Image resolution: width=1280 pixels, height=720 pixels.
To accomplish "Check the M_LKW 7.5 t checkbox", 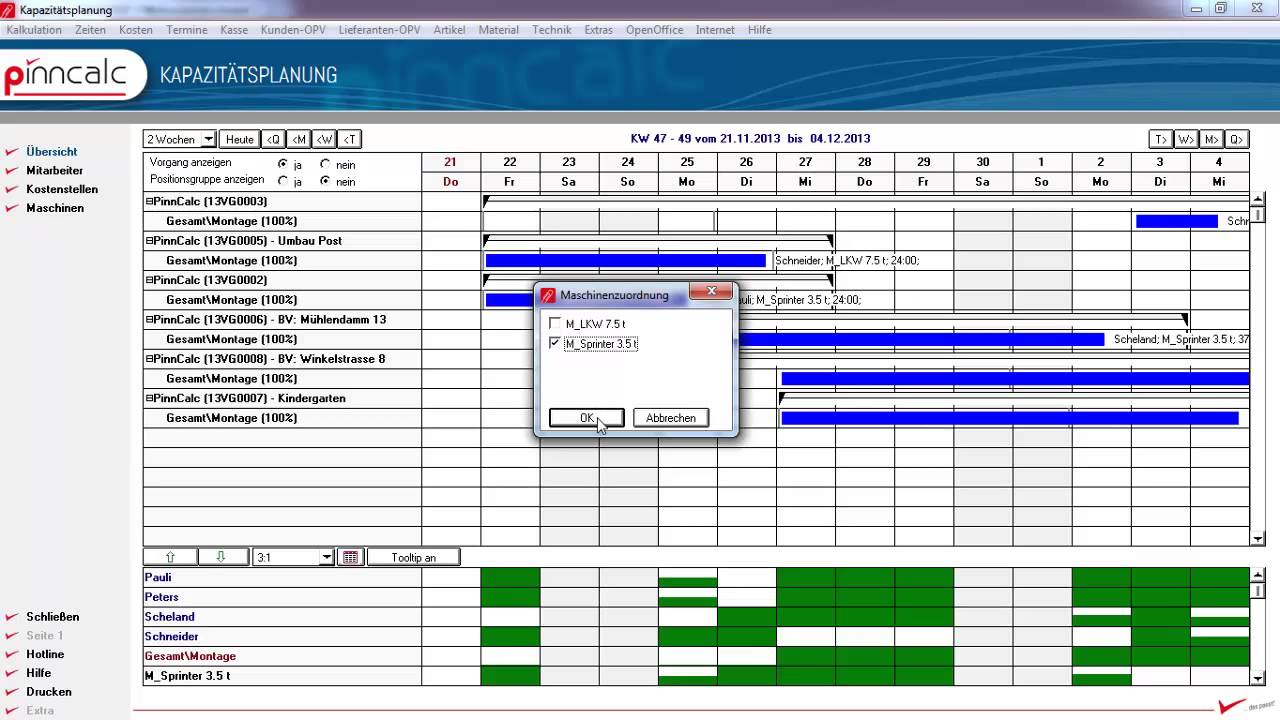I will coord(555,324).
